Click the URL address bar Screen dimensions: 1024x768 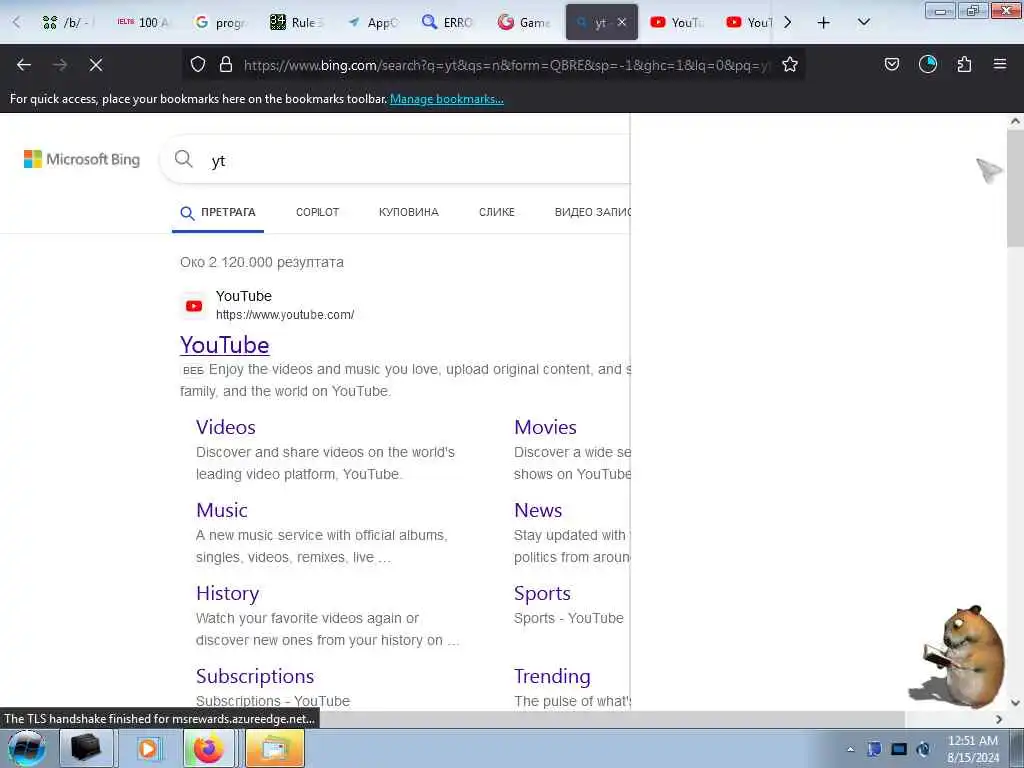click(x=506, y=65)
